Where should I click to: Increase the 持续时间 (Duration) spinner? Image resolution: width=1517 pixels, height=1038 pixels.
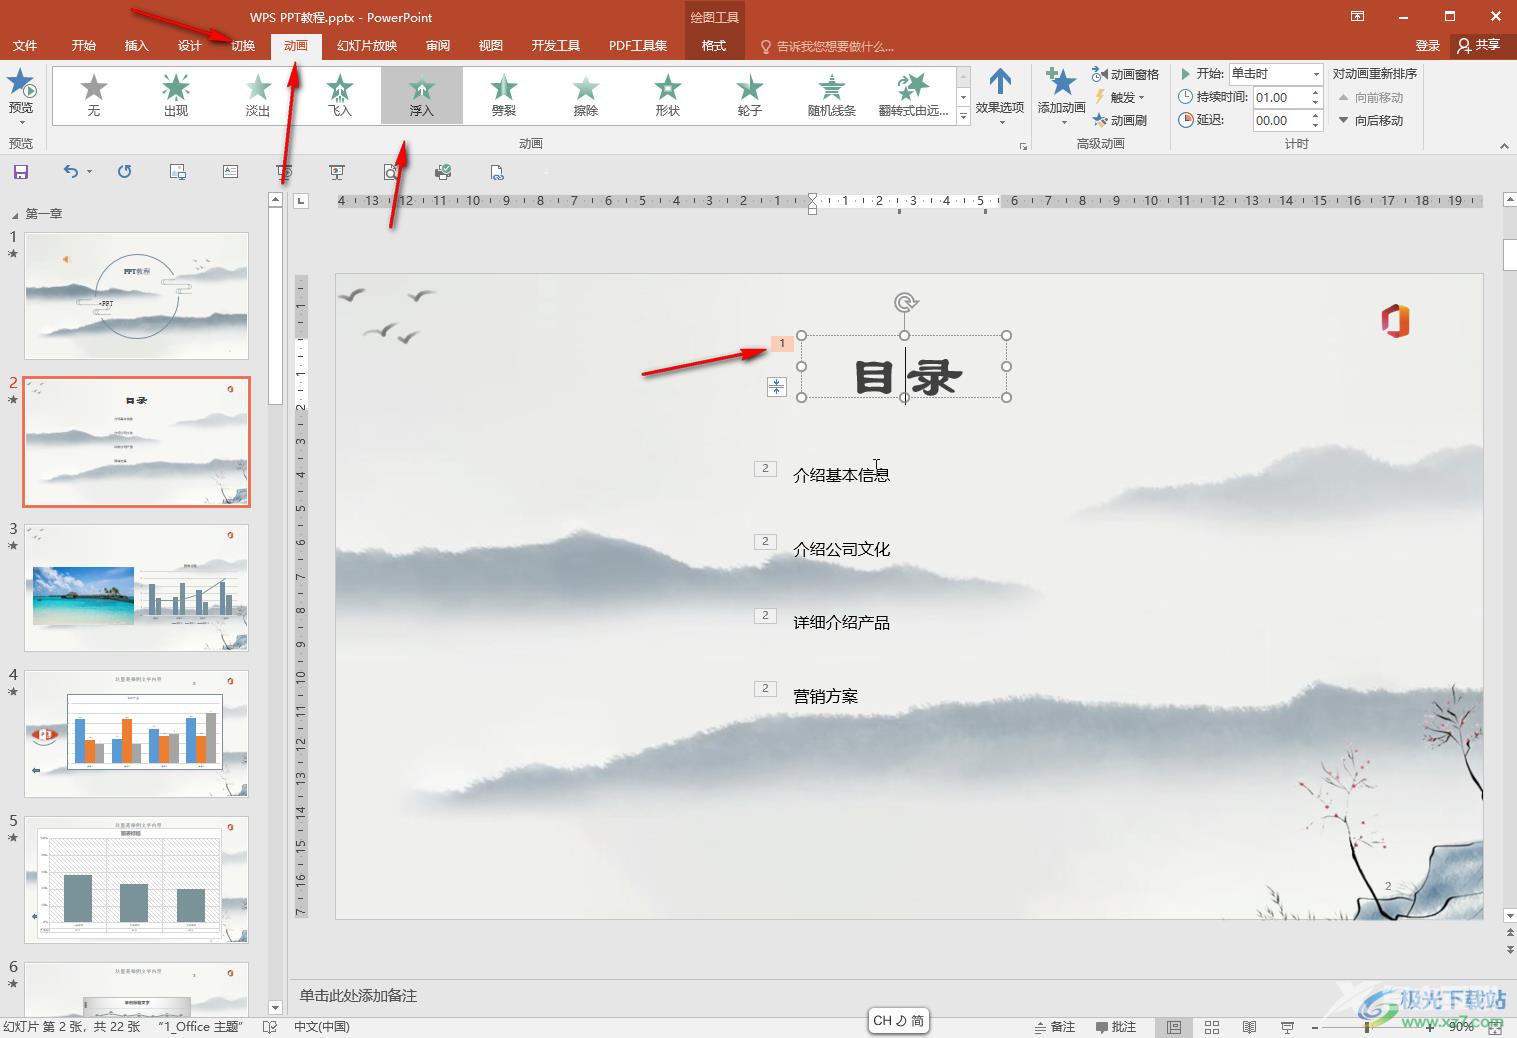tap(1316, 92)
